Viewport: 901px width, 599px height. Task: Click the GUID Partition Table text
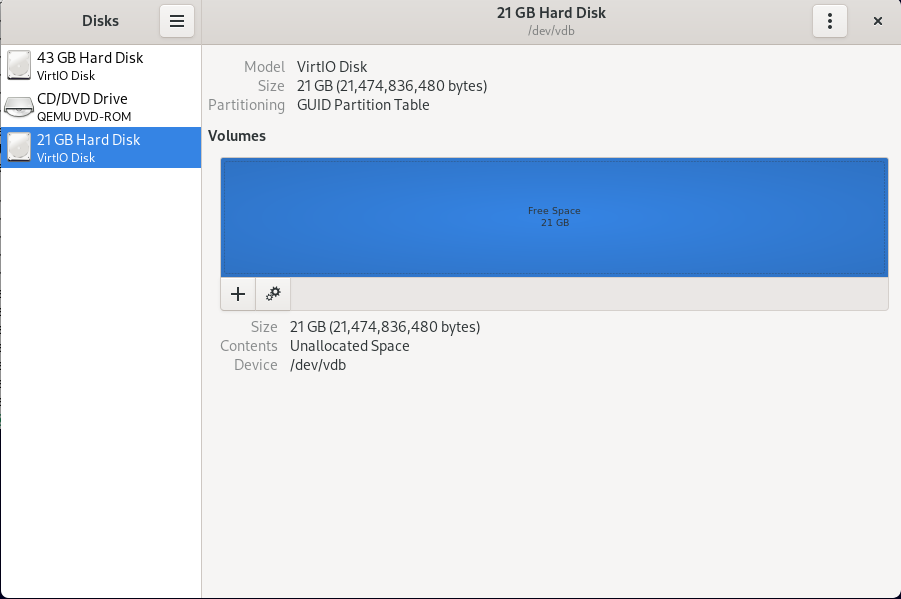[363, 105]
